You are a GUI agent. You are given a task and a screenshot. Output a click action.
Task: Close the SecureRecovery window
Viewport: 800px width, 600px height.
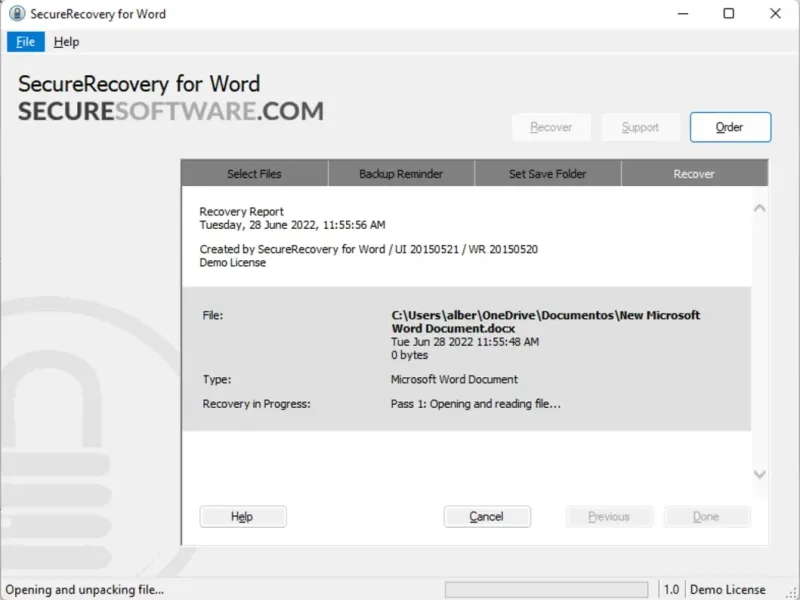[775, 14]
